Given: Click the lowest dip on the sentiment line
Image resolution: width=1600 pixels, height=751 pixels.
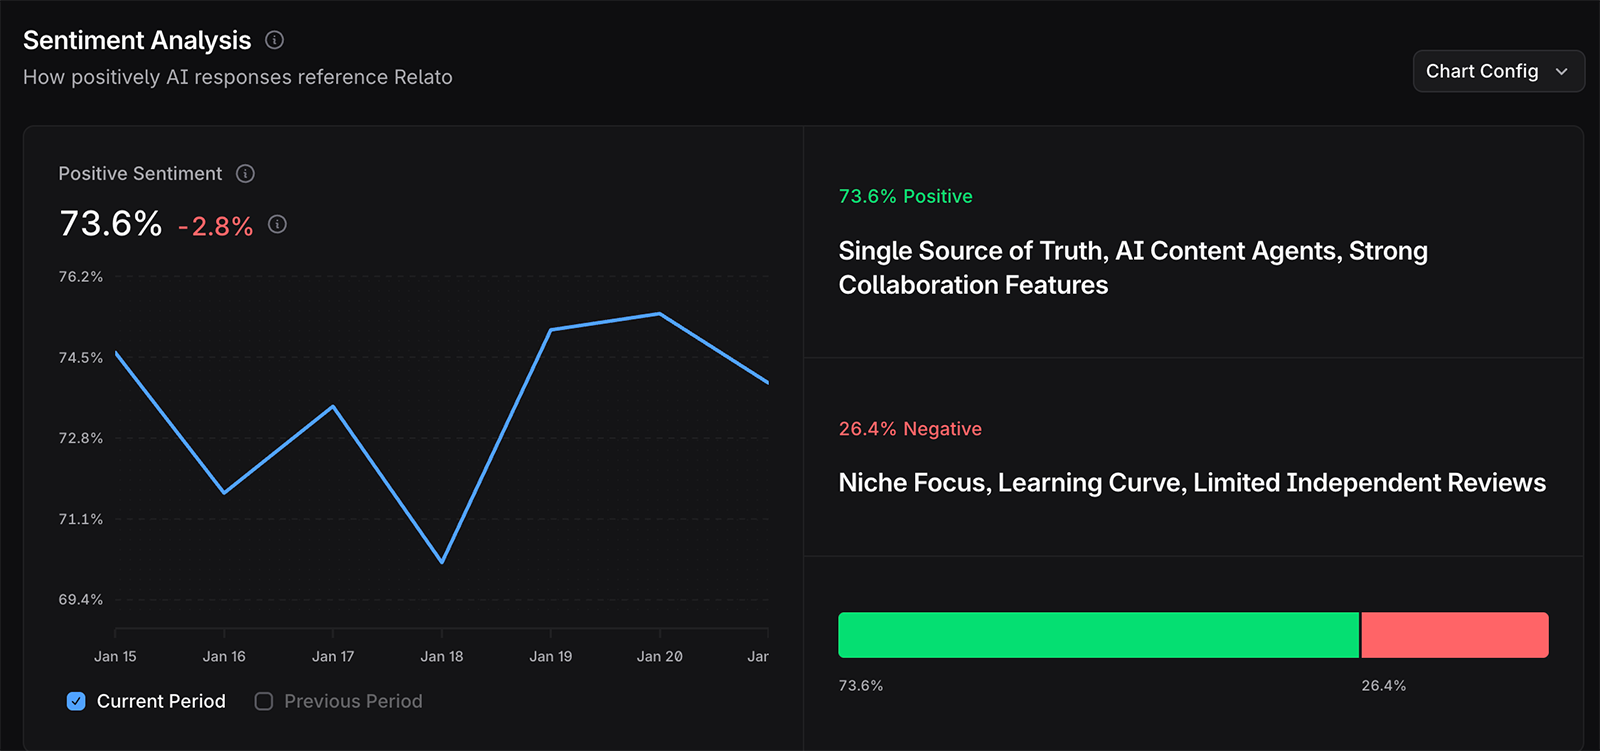Looking at the screenshot, I should (x=442, y=562).
